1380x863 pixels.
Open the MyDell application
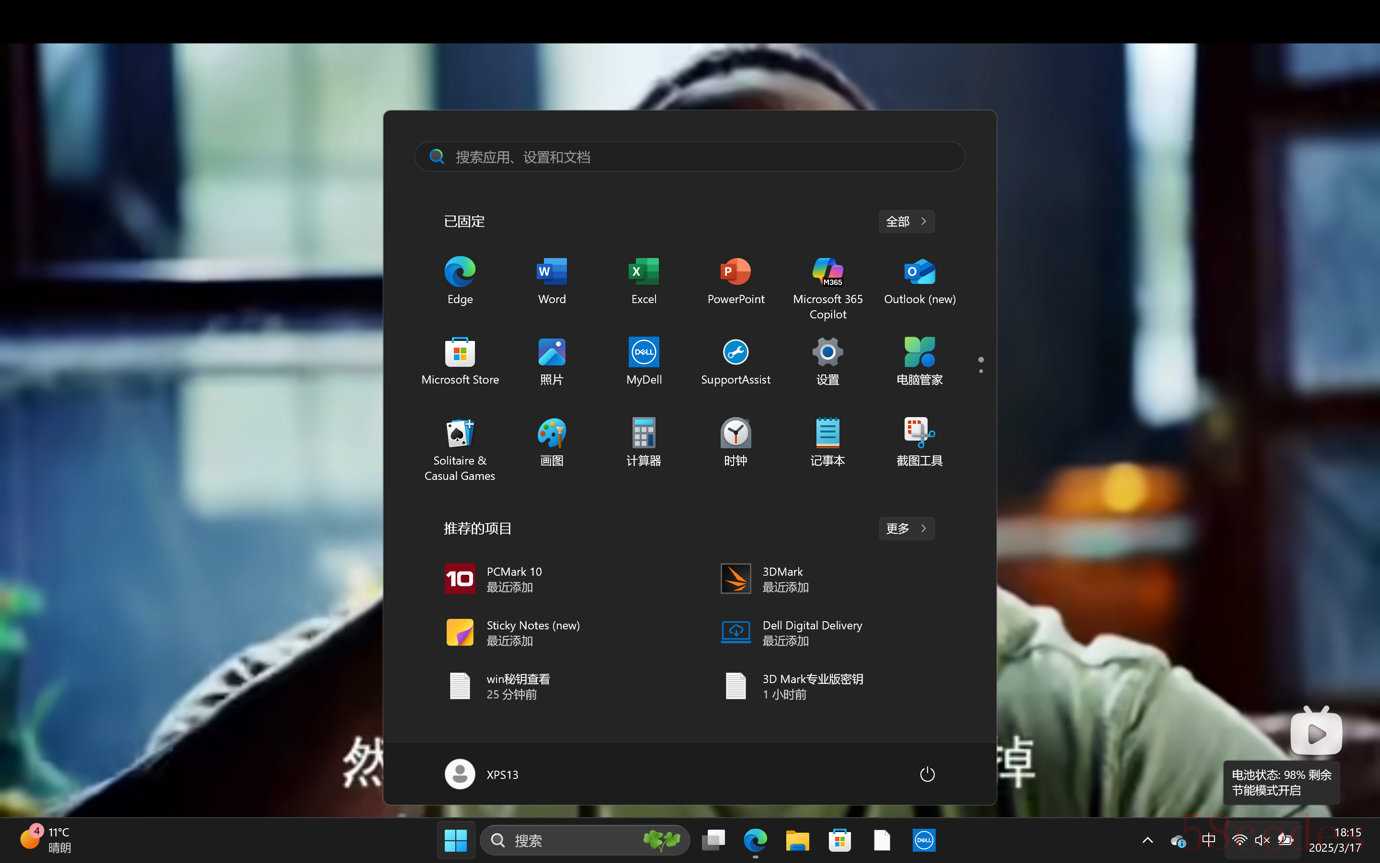pyautogui.click(x=644, y=361)
